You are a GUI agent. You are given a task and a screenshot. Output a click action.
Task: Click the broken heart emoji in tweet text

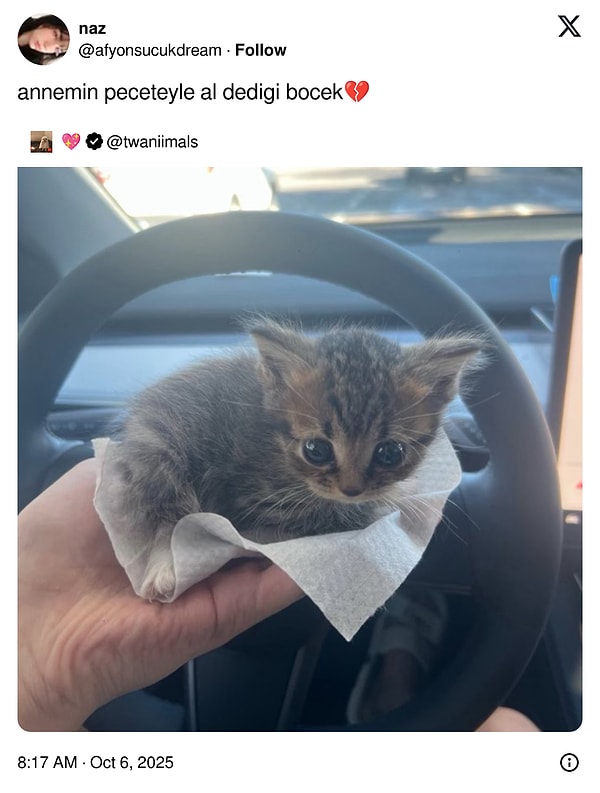[357, 92]
